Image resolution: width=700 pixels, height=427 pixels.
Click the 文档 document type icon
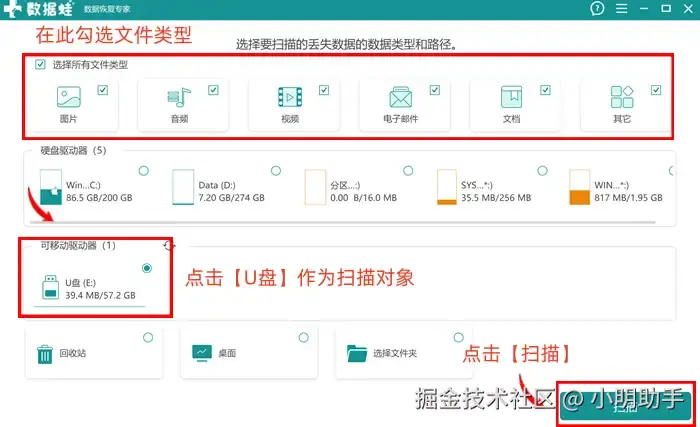pos(511,97)
